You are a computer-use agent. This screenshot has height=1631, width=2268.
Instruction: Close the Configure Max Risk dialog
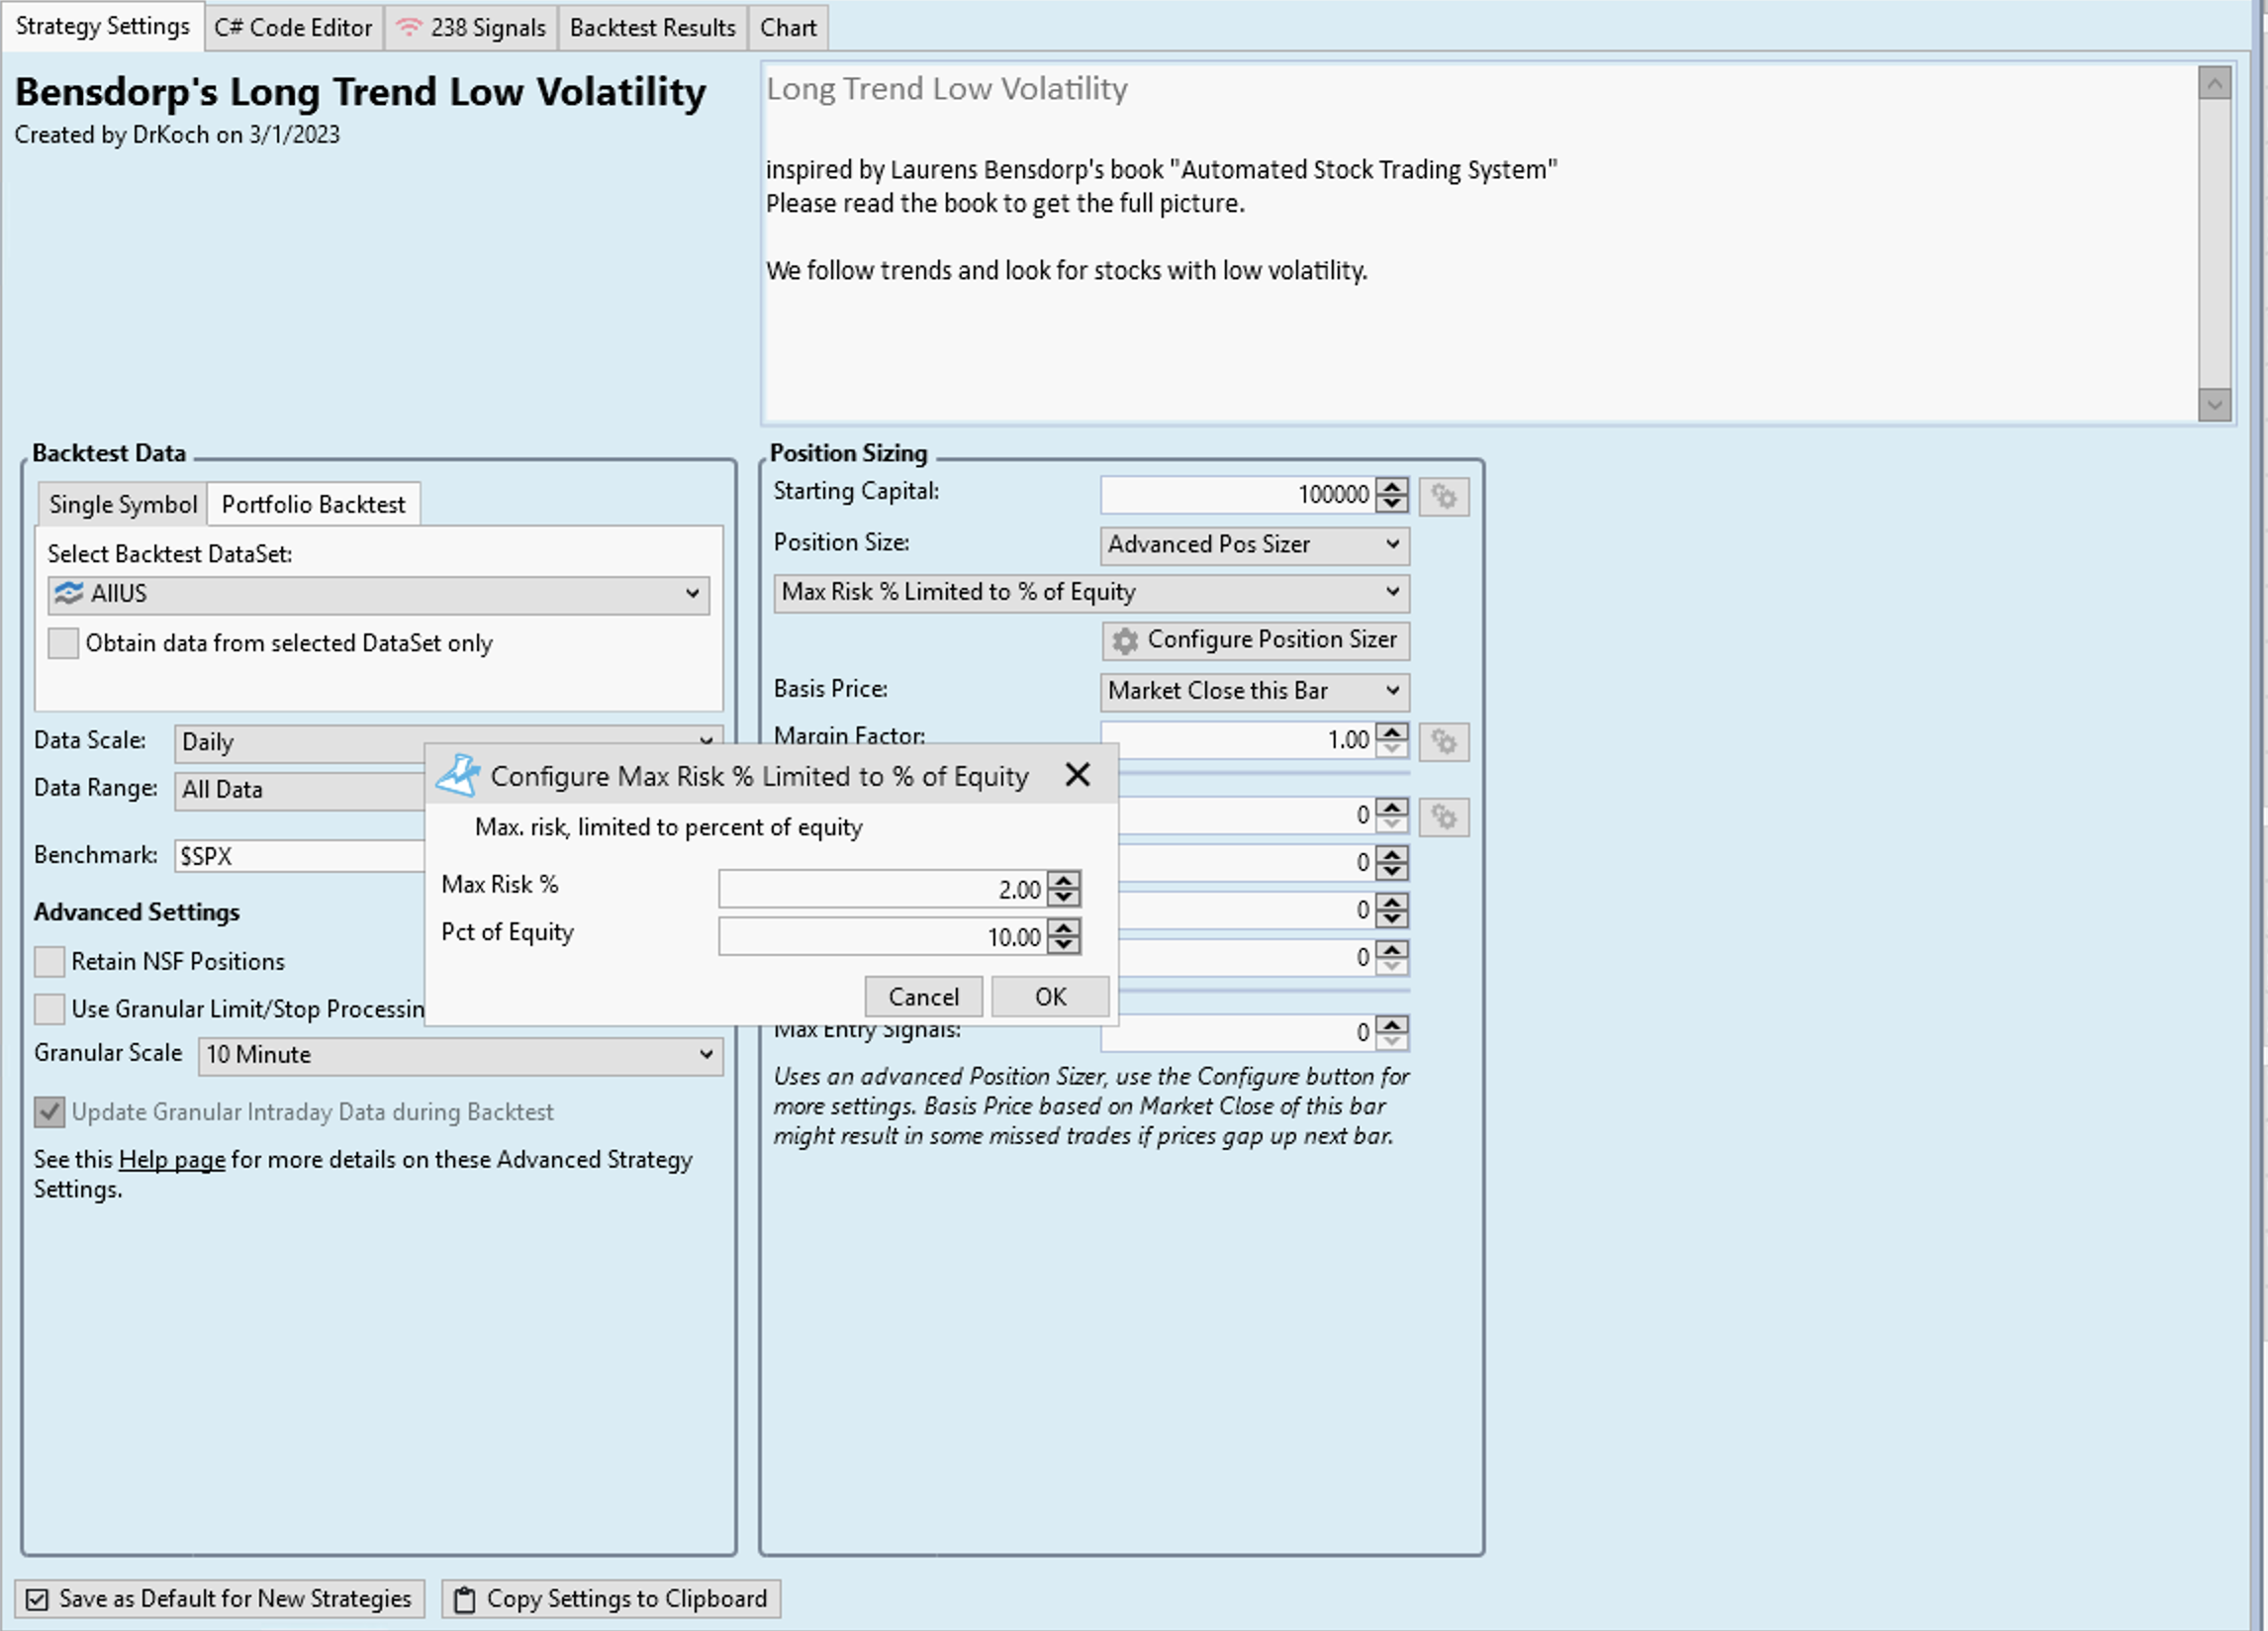coord(1077,775)
